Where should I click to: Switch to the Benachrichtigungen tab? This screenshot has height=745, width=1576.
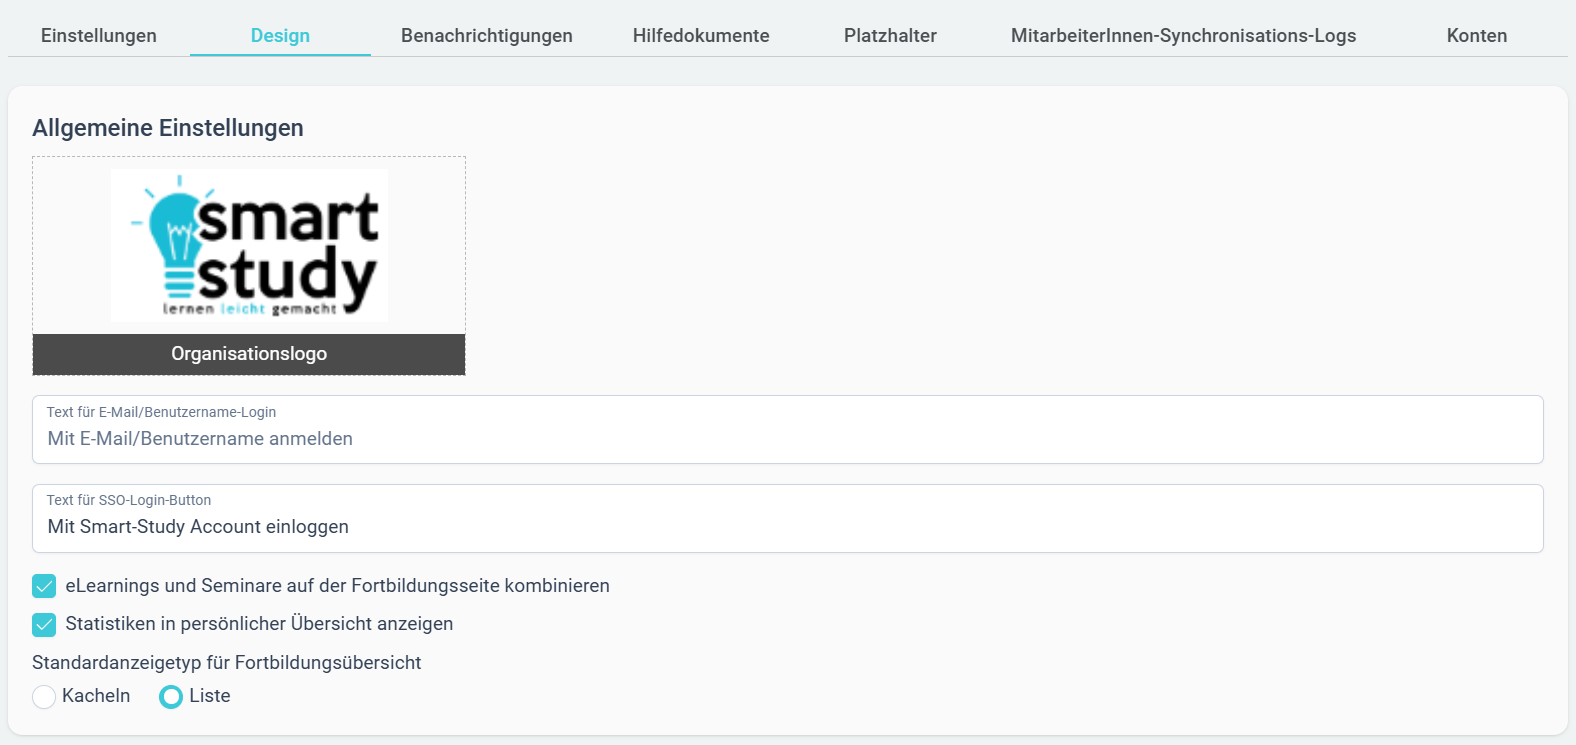point(487,36)
